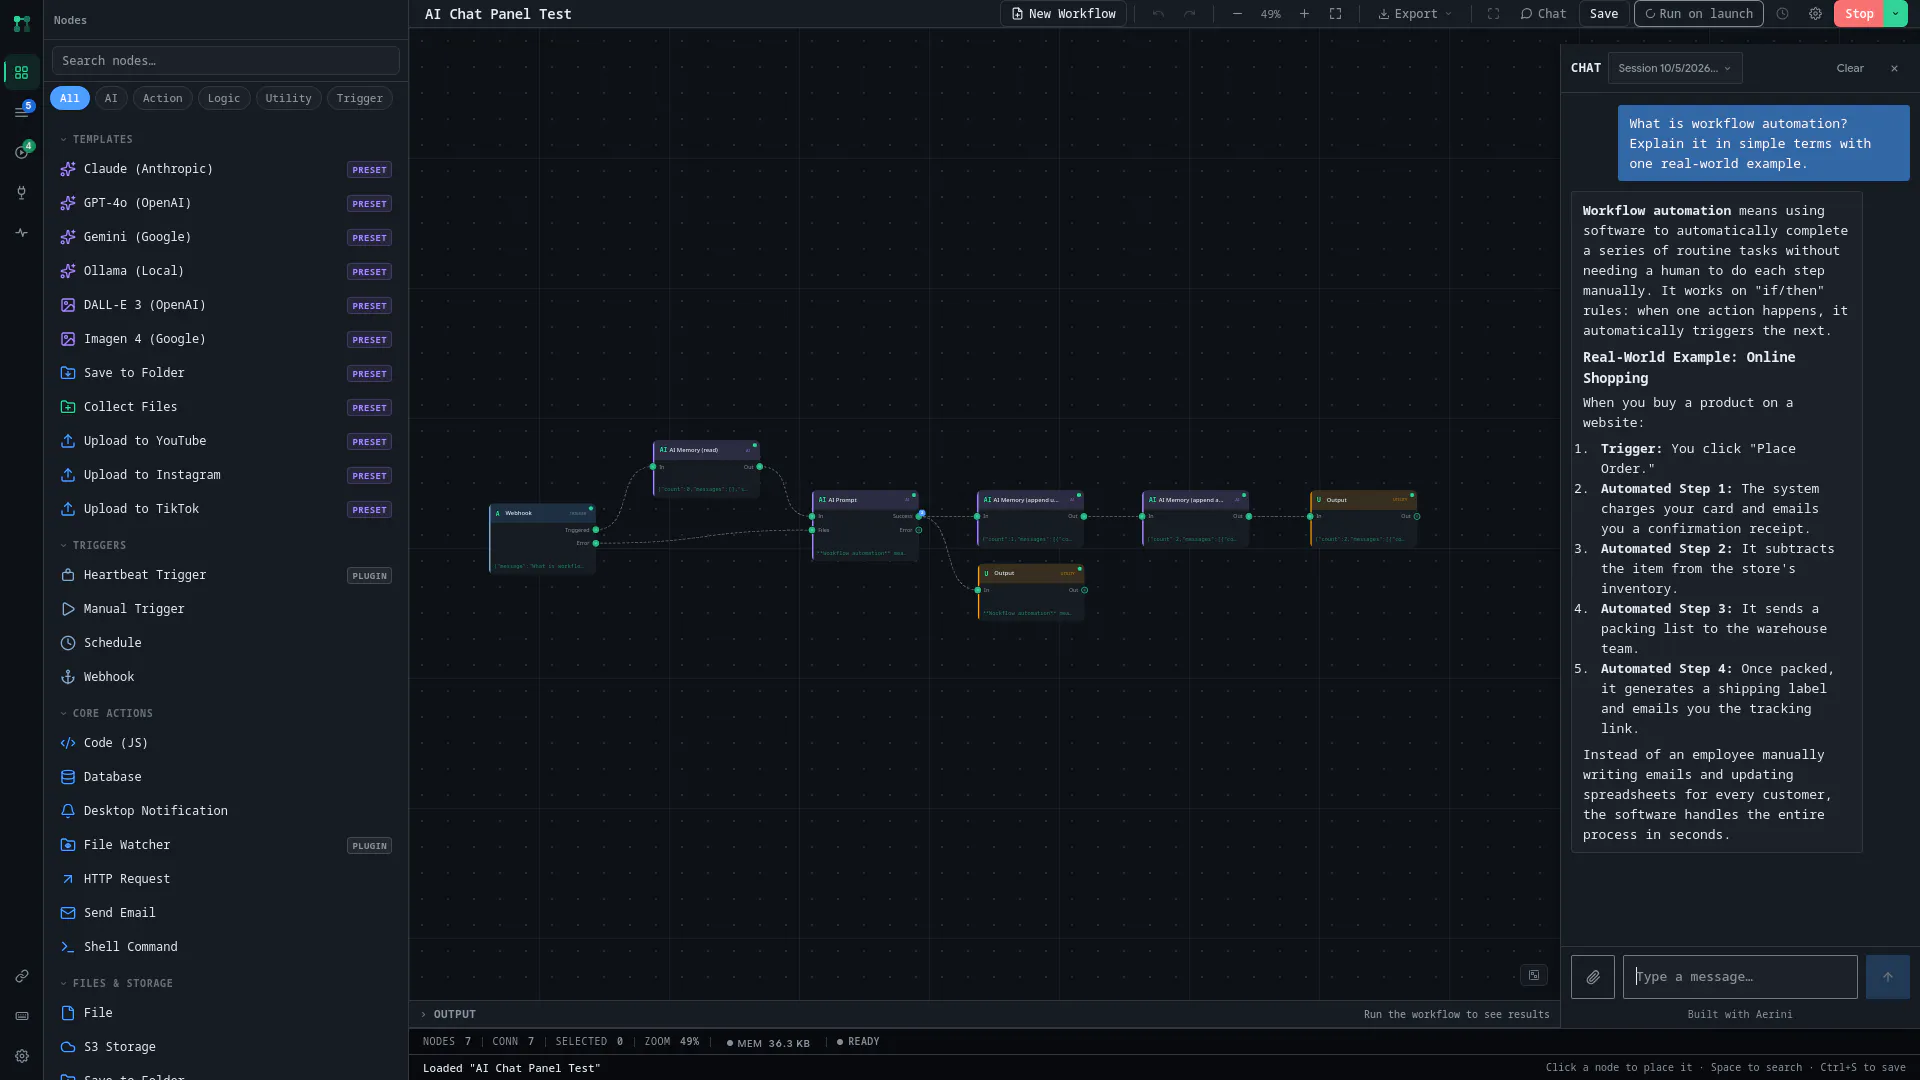The width and height of the screenshot is (1920, 1080).
Task: Select the Logic filter tab
Action: (x=224, y=98)
